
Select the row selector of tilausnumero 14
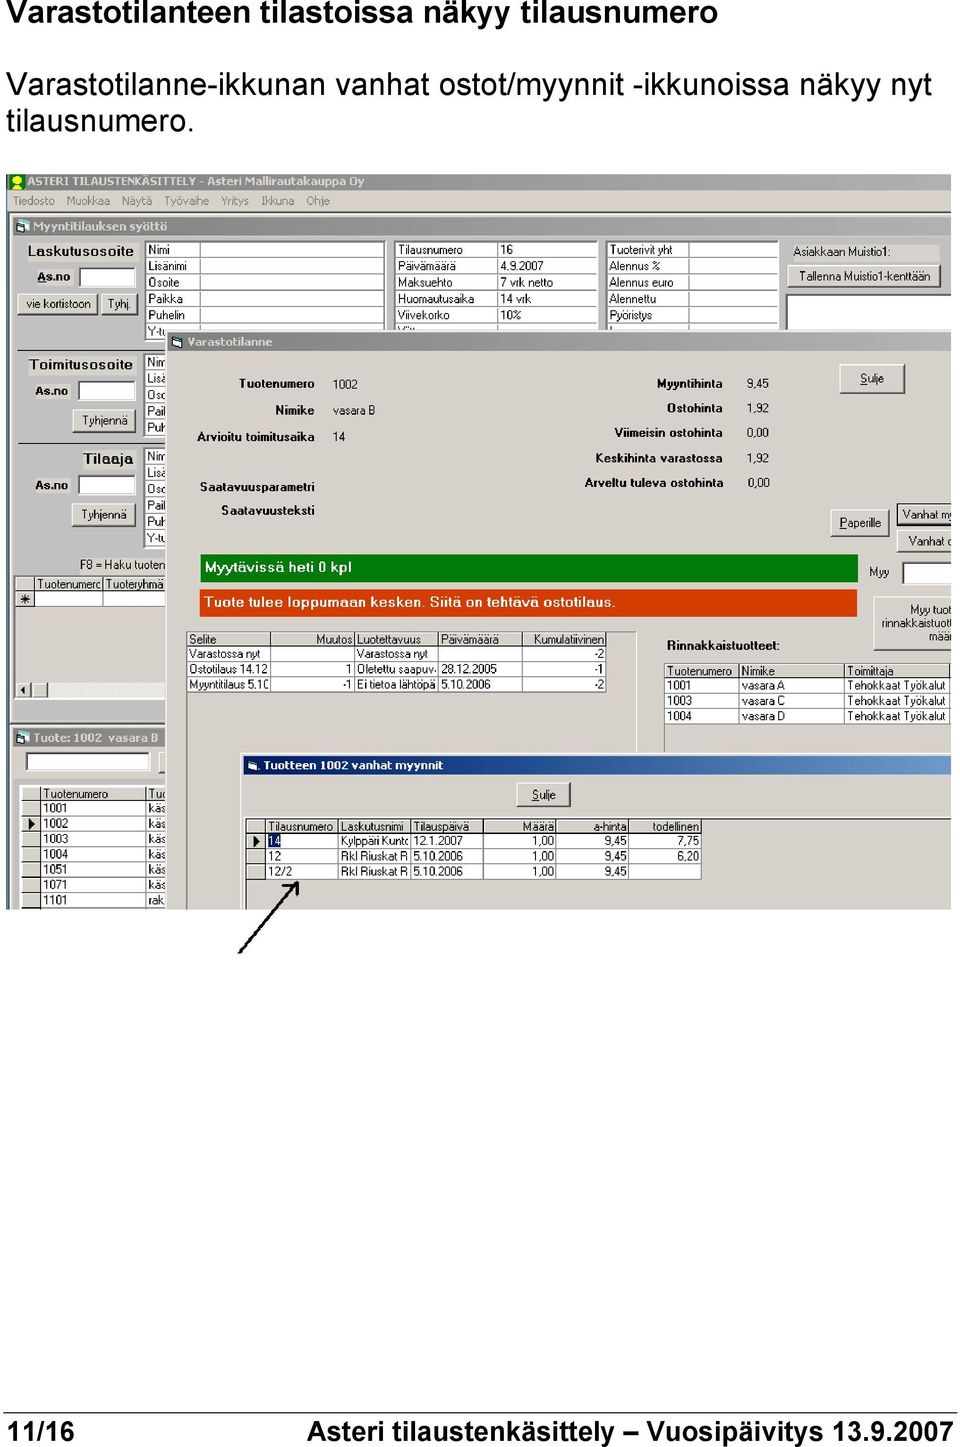257,841
